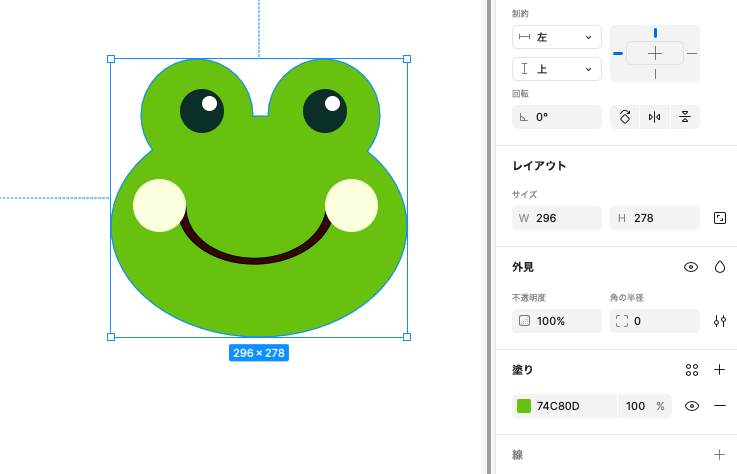Click the rotation field showing 0°
Screen dimensions: 737x474
click(x=556, y=117)
